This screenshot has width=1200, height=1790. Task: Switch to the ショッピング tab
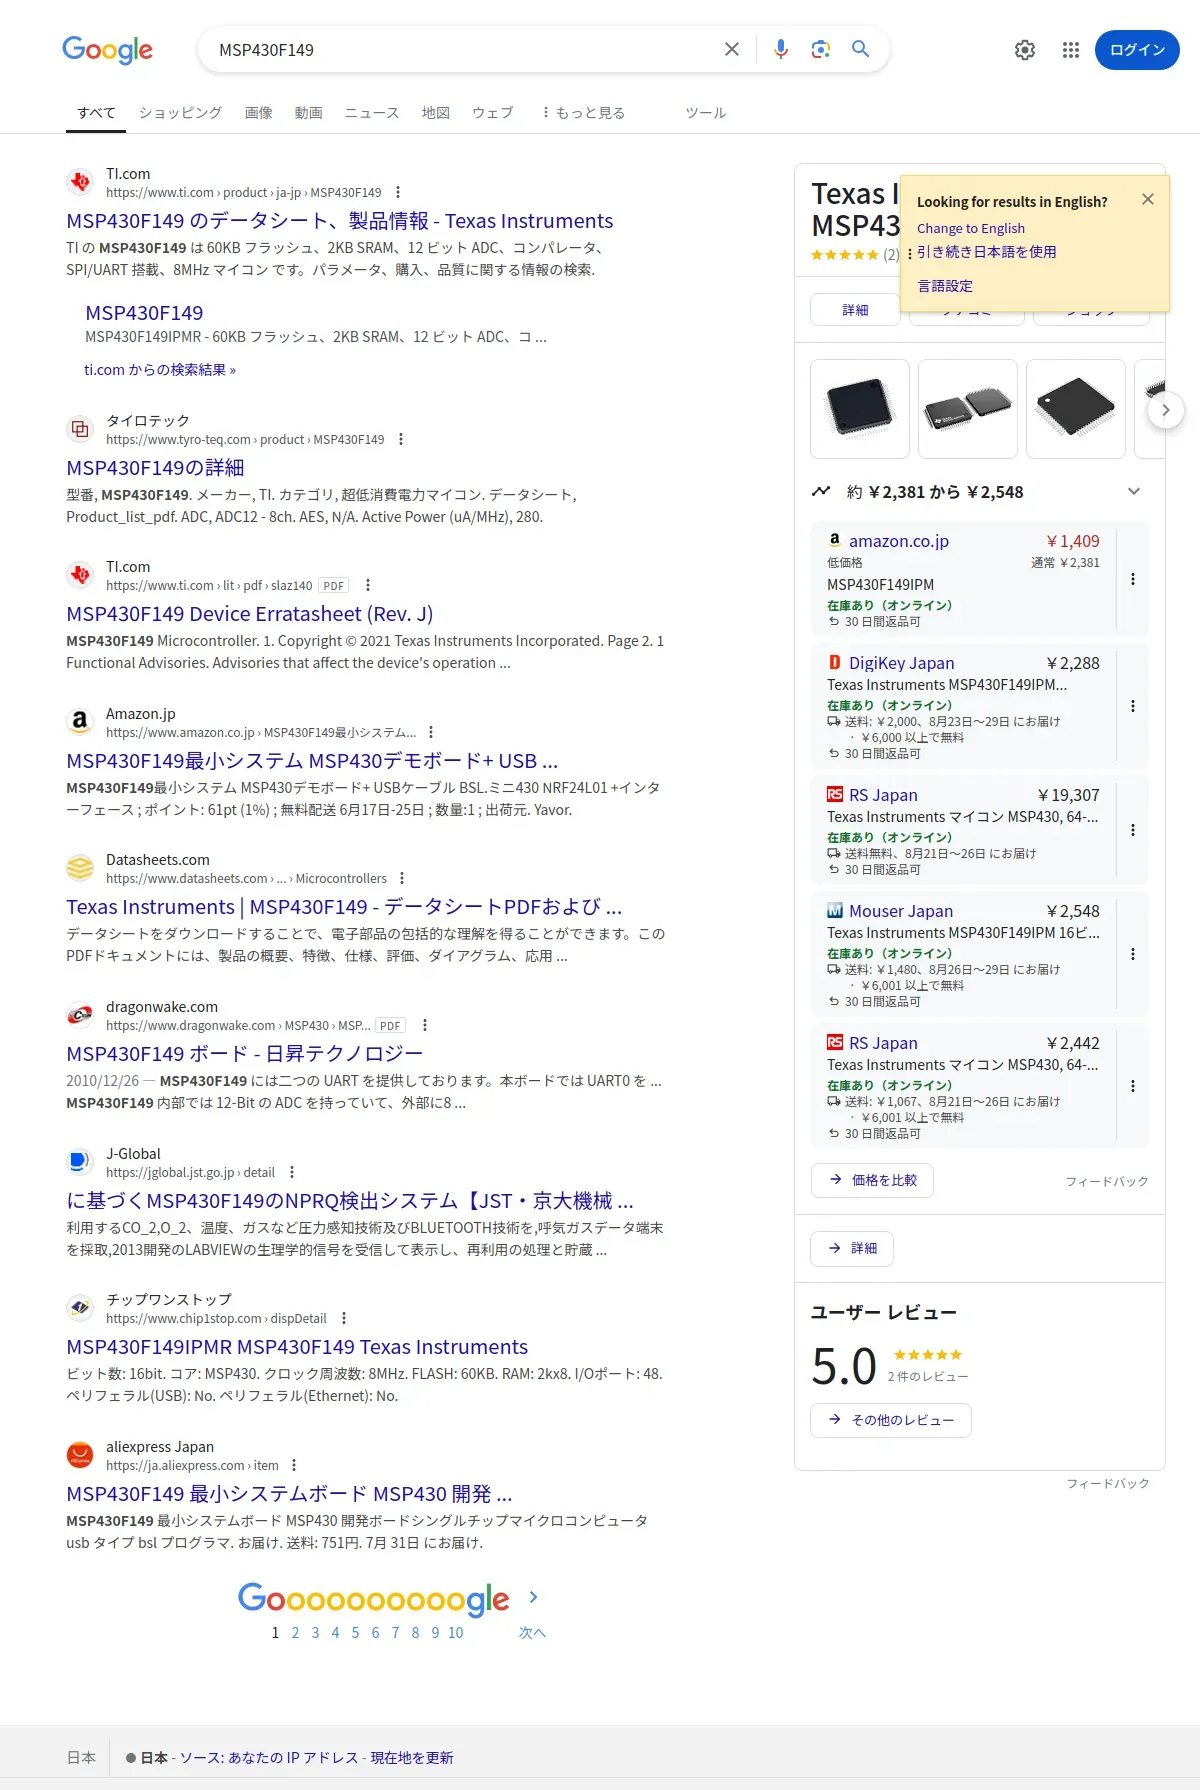click(x=180, y=113)
